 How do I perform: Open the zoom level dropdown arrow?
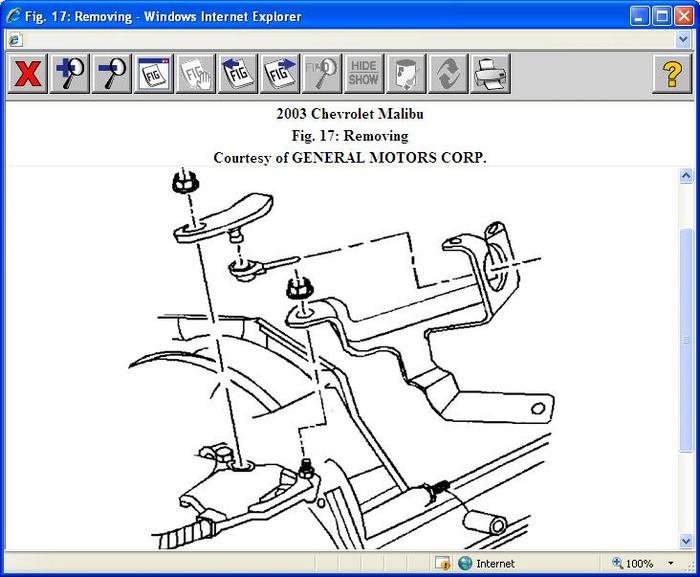pos(671,563)
